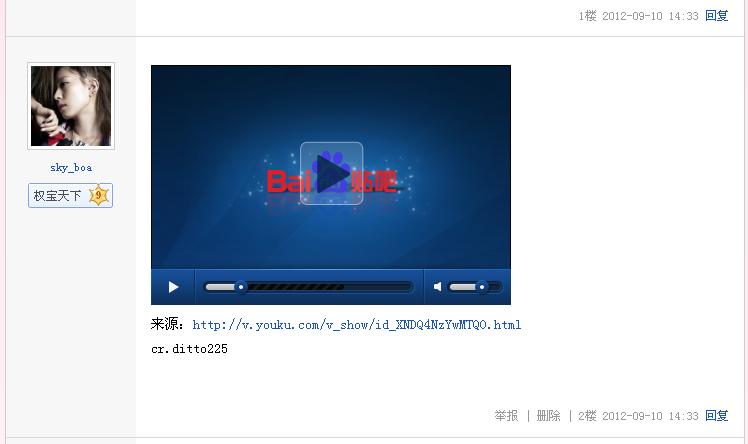Report the 2楼 post via 举报

[506, 416]
